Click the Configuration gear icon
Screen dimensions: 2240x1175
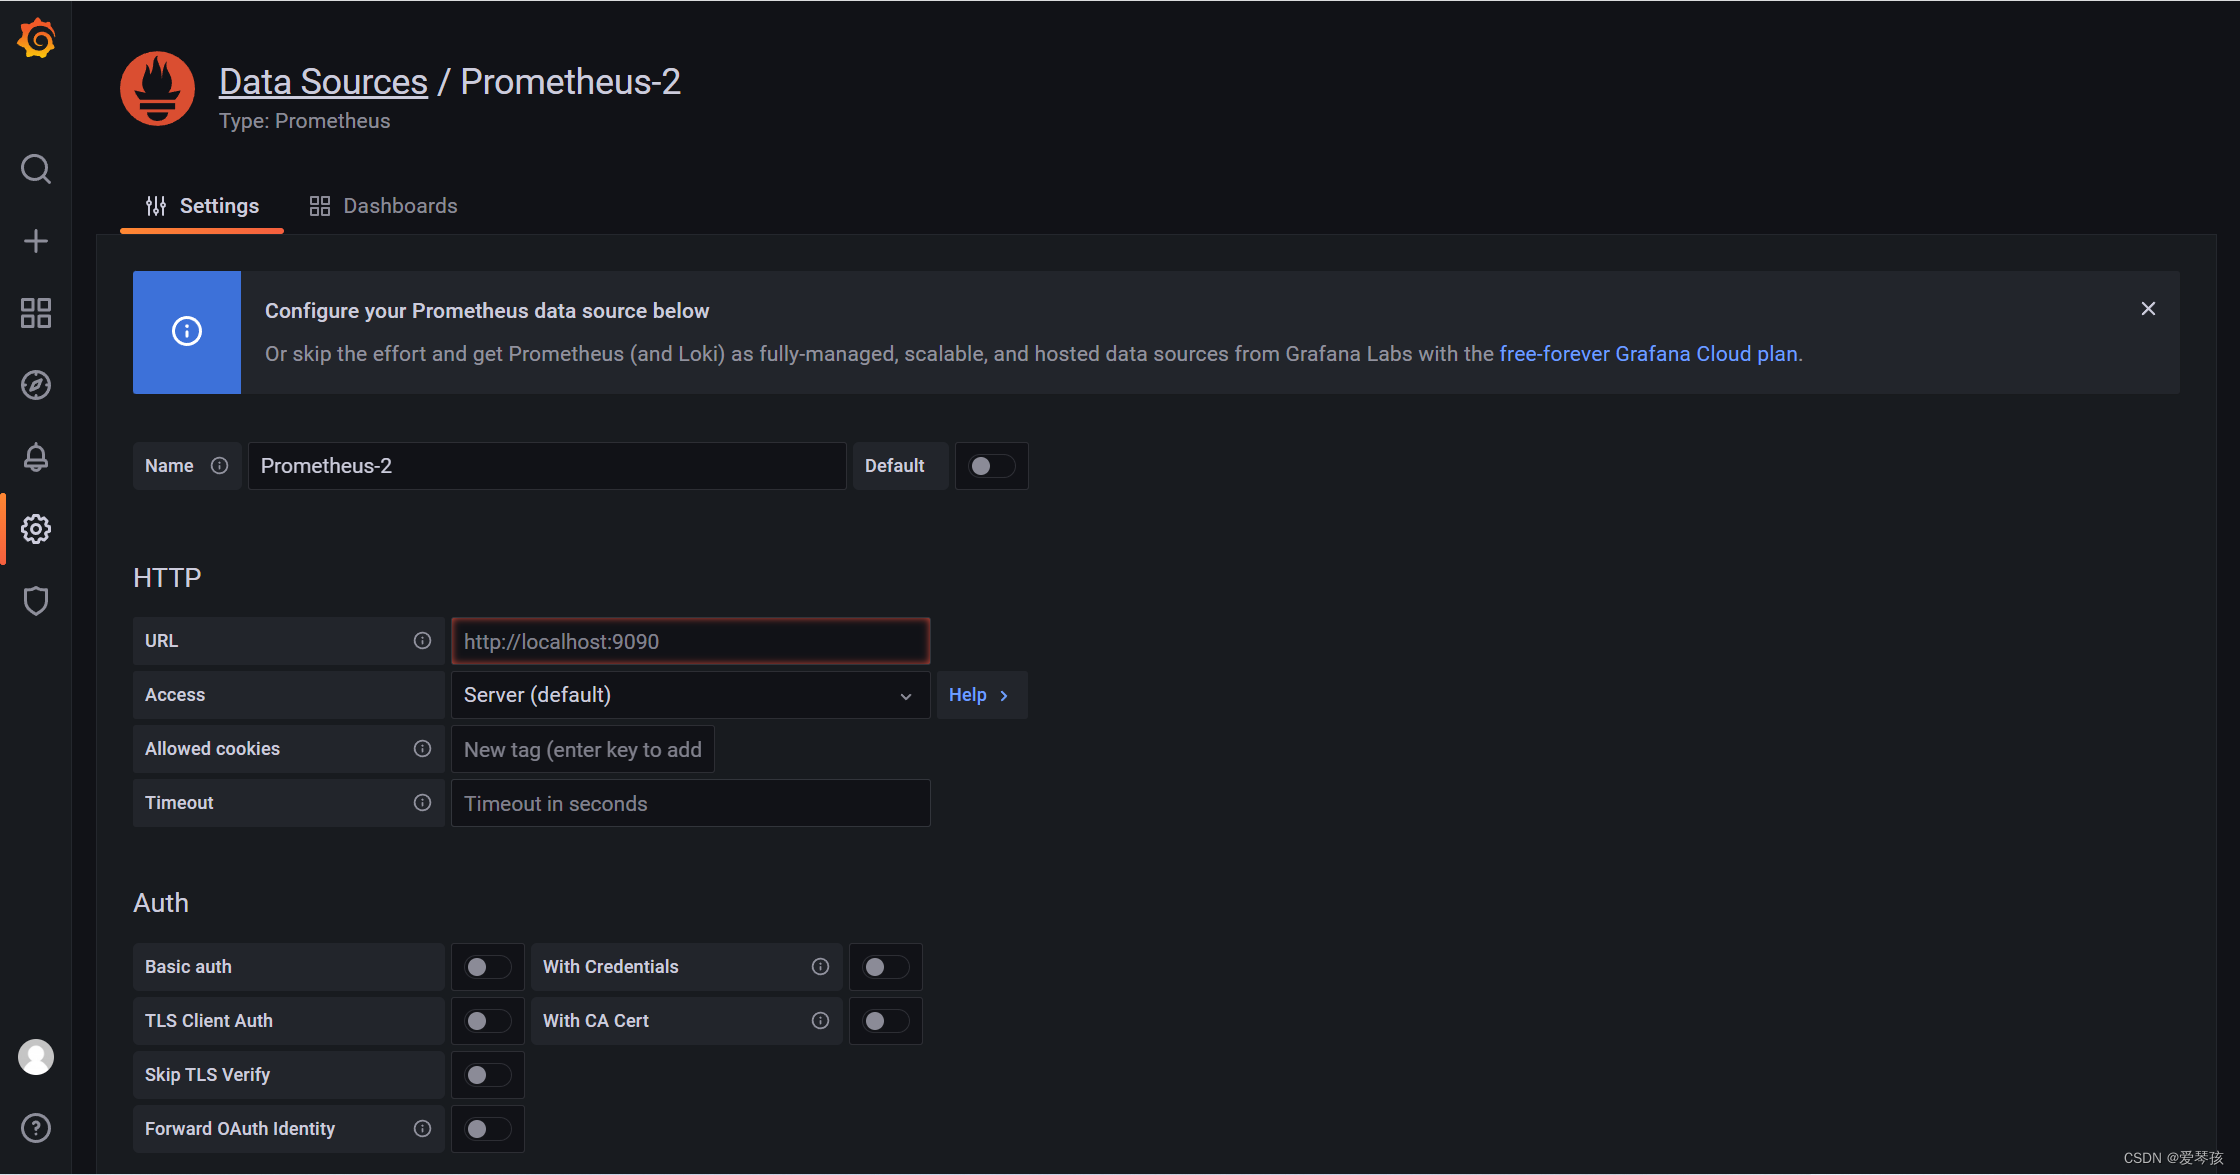point(36,529)
